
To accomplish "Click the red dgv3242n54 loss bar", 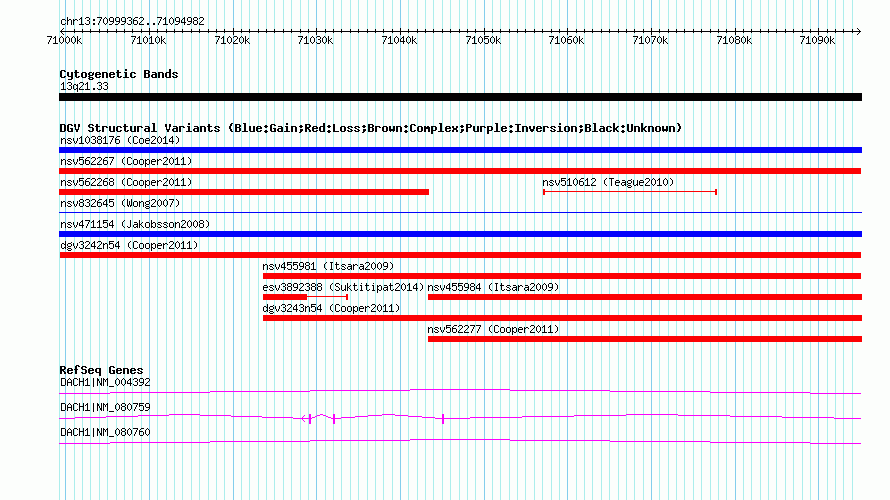I will click(460, 255).
